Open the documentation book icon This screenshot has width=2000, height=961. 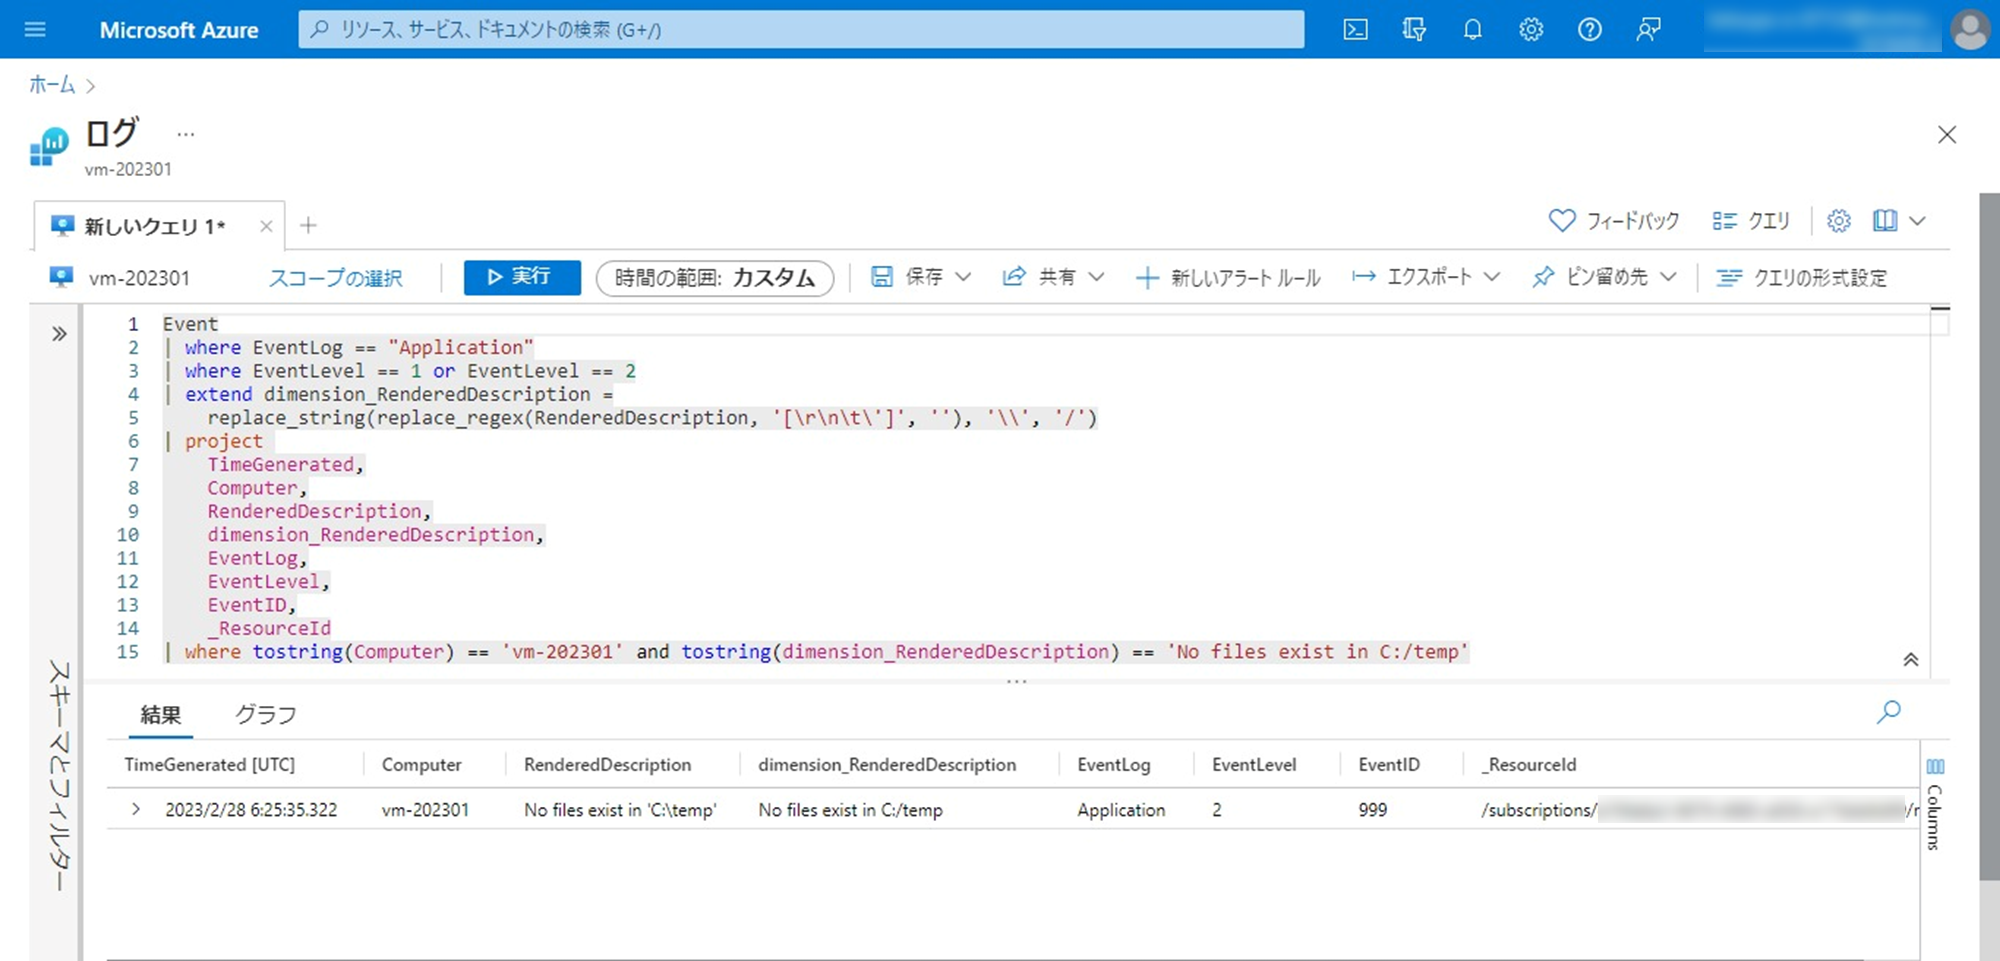(x=1885, y=221)
